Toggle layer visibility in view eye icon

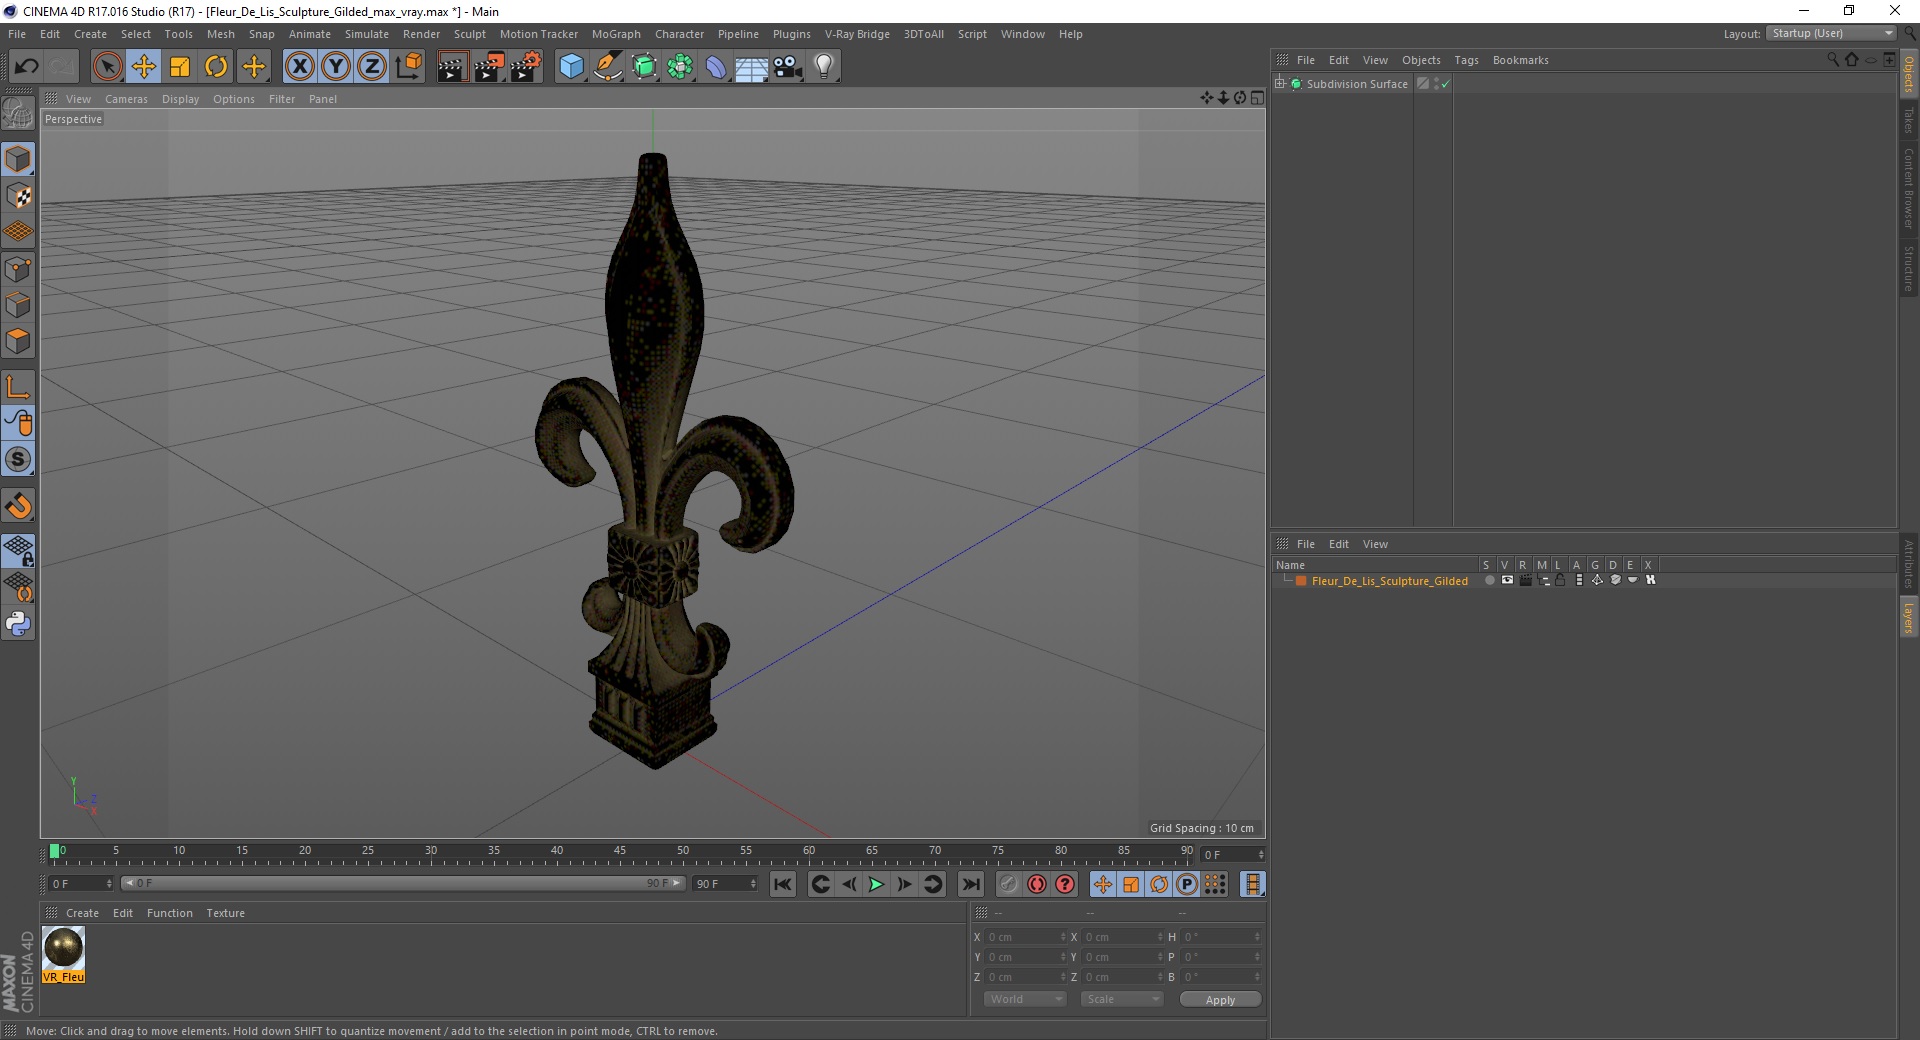(1507, 580)
